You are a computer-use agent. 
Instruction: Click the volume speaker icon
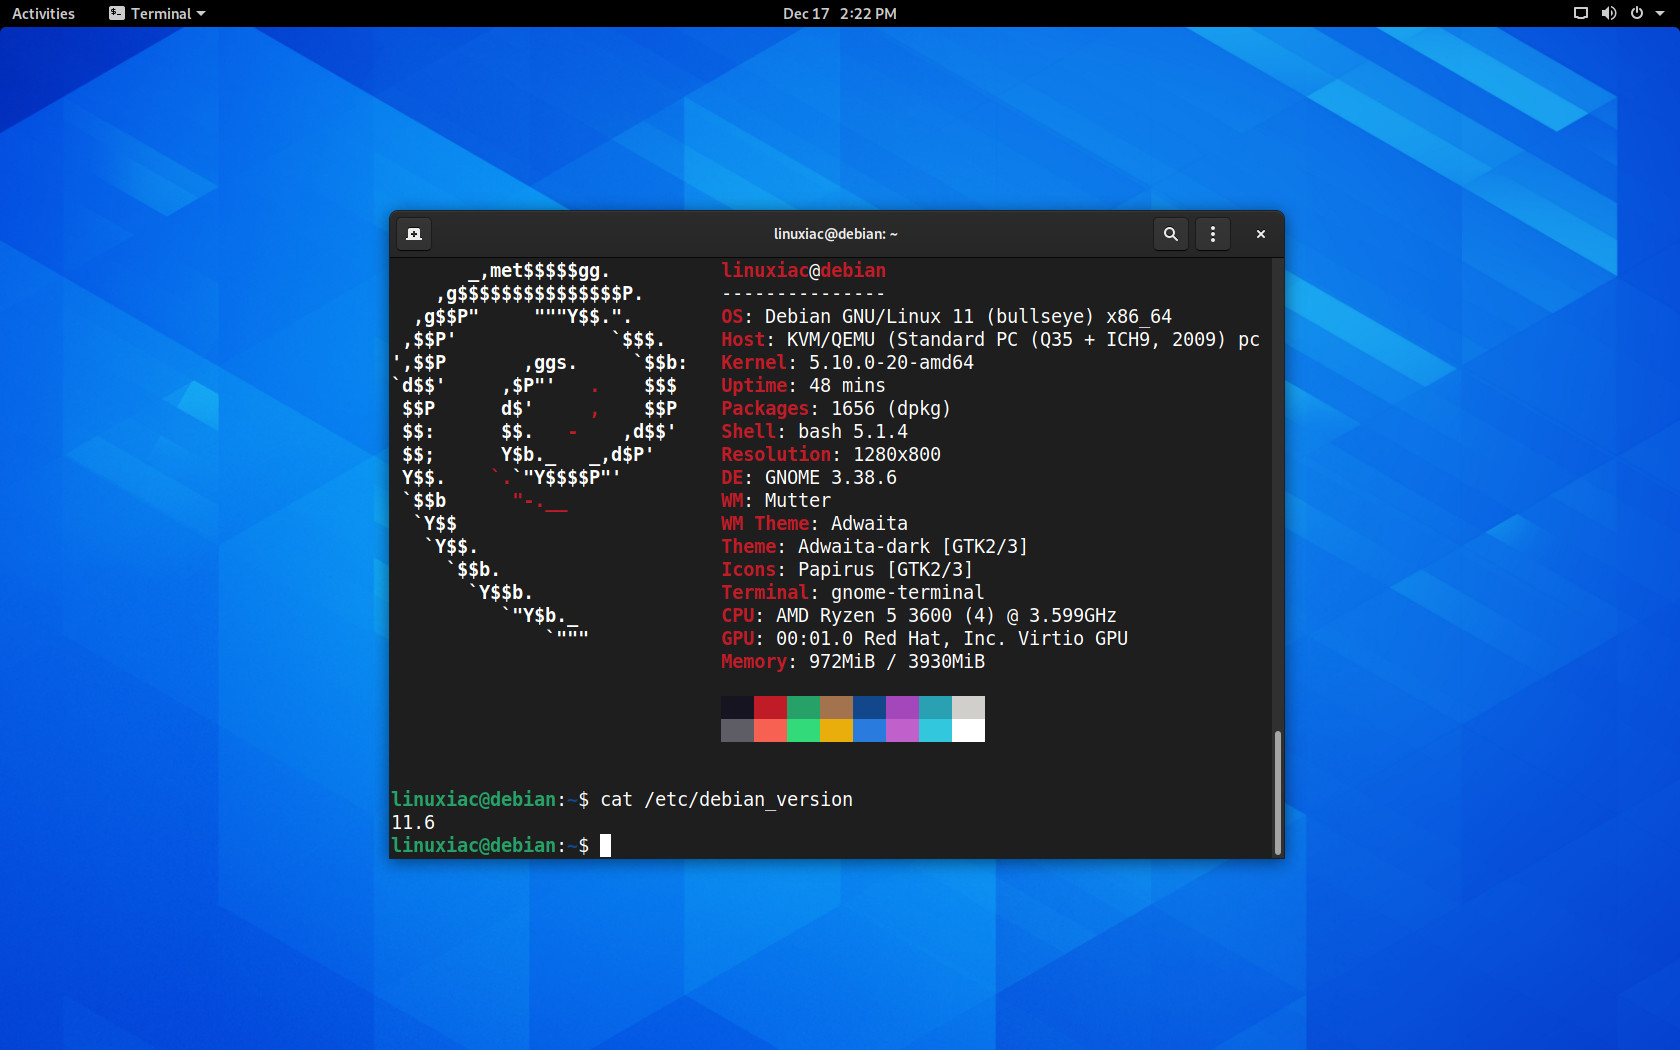pos(1609,13)
